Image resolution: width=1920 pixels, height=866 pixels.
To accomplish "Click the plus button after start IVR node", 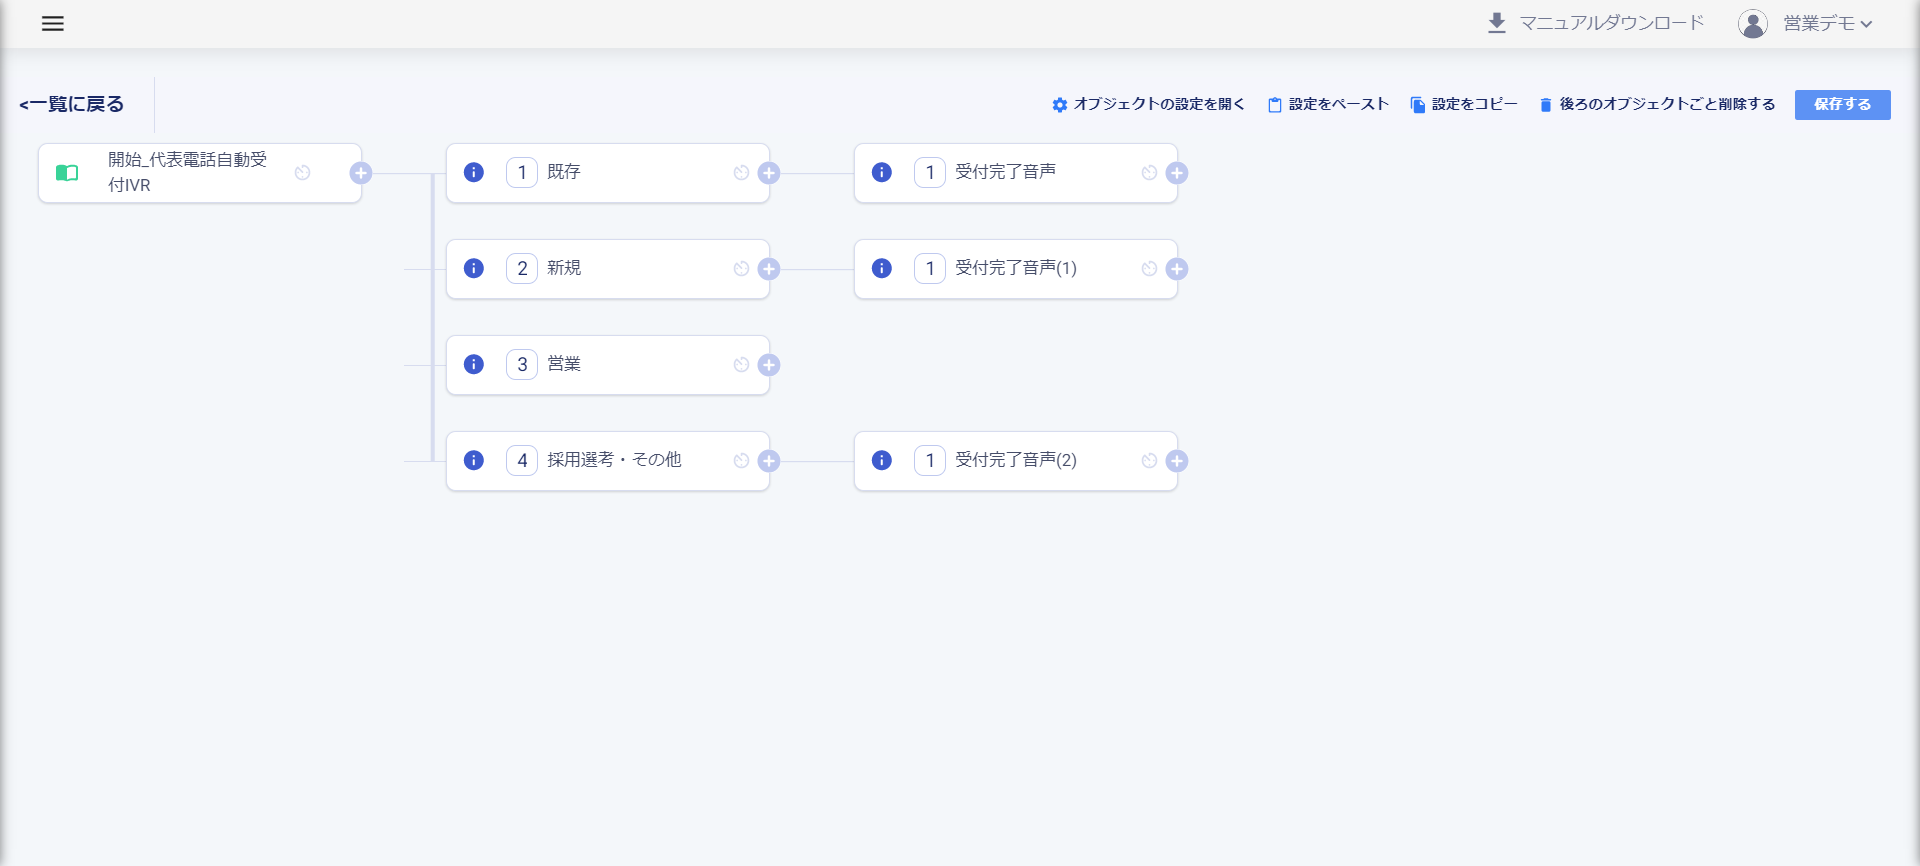I will click(x=361, y=173).
